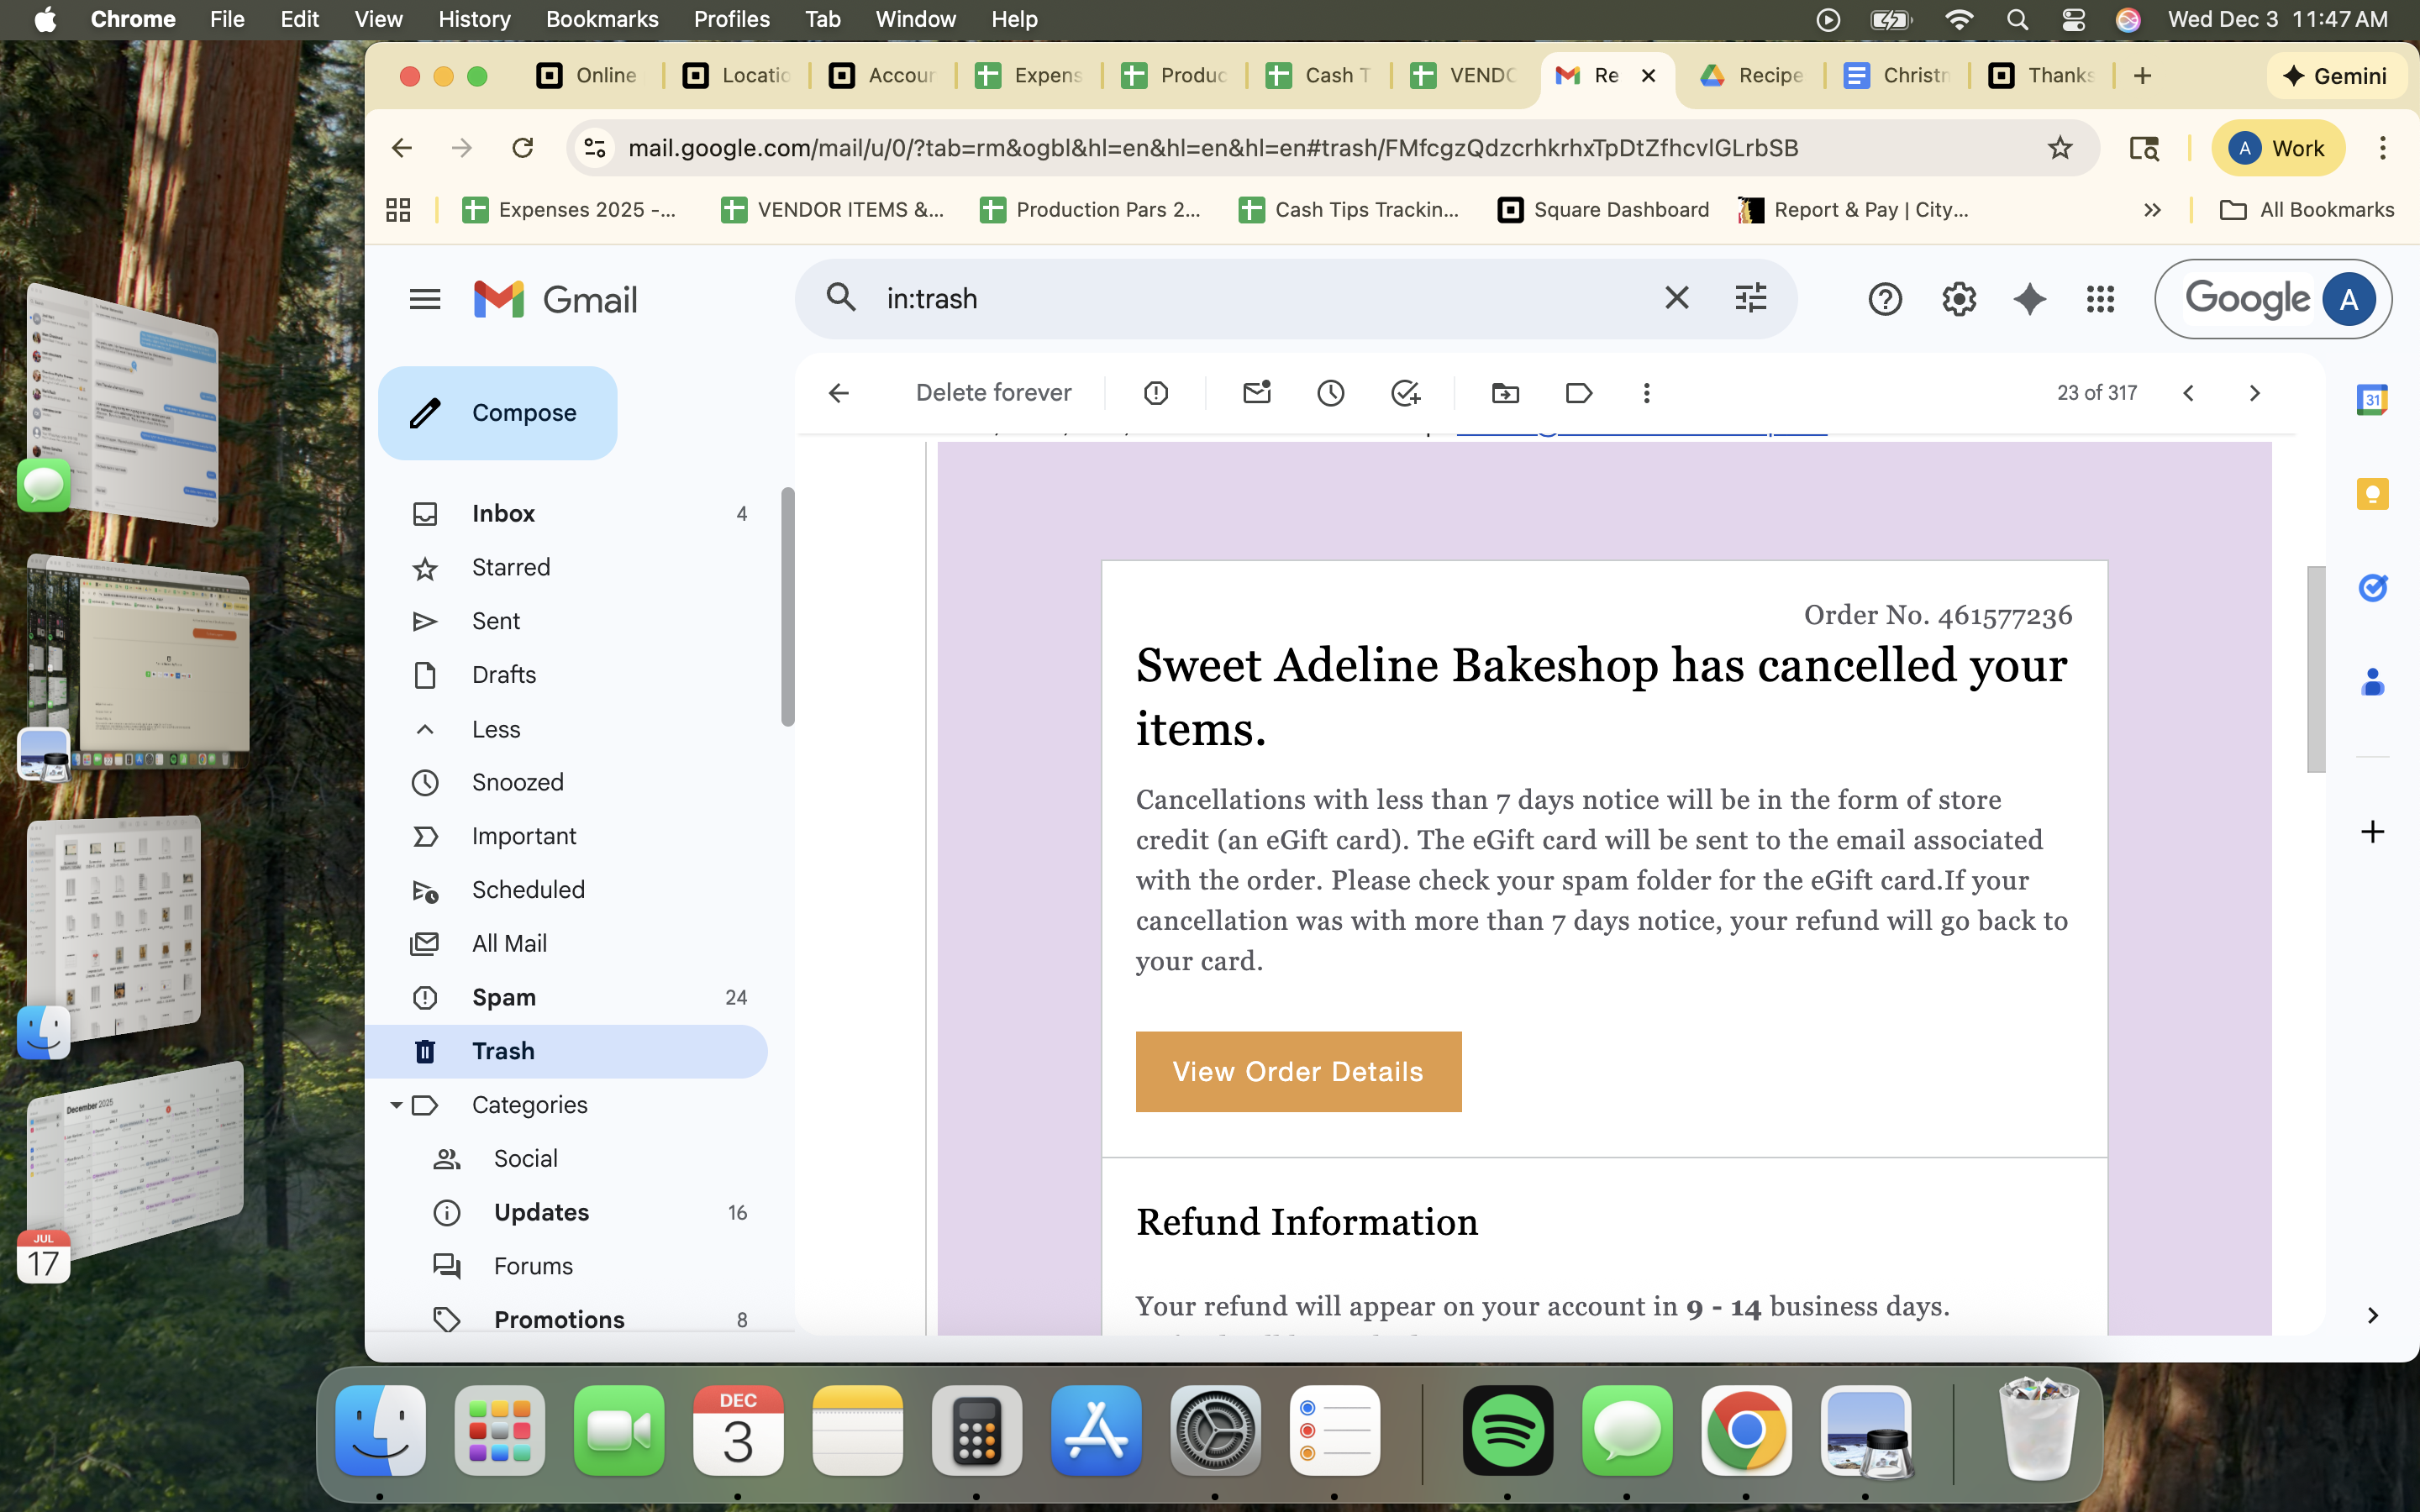Expand hidden bookmarks chevron
Screen dimensions: 2420x1512
(x=2152, y=210)
